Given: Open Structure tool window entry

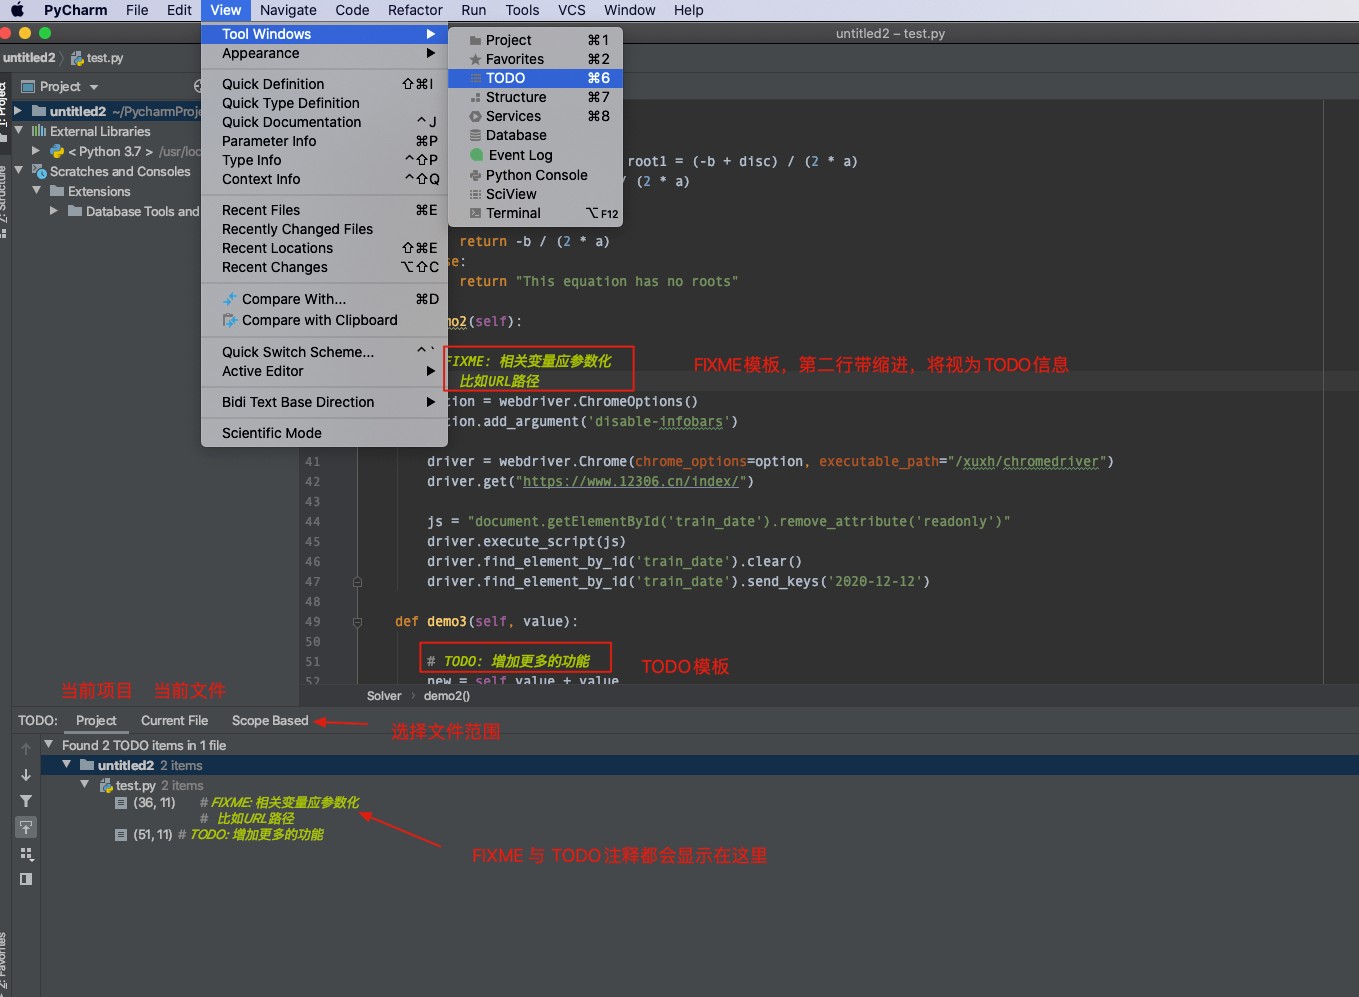Looking at the screenshot, I should (535, 97).
